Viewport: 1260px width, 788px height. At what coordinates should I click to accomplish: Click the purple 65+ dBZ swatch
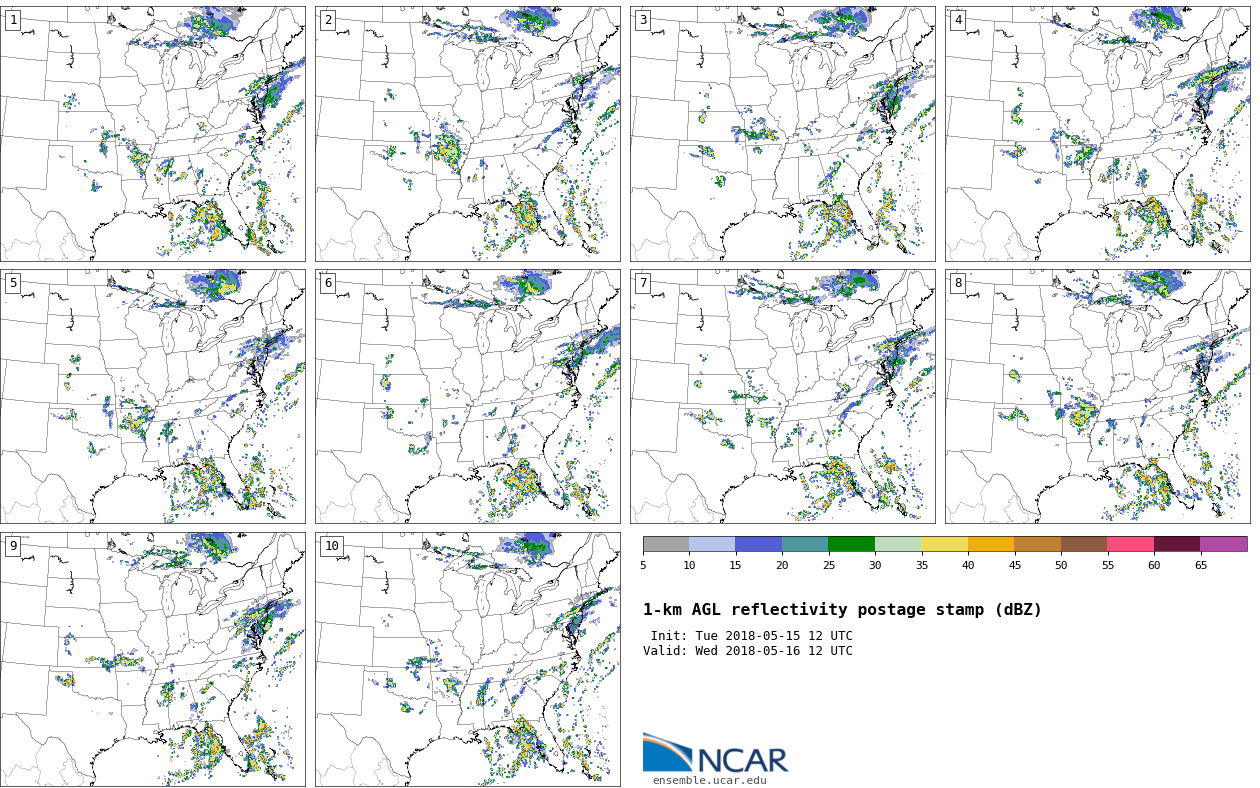[x=1224, y=544]
